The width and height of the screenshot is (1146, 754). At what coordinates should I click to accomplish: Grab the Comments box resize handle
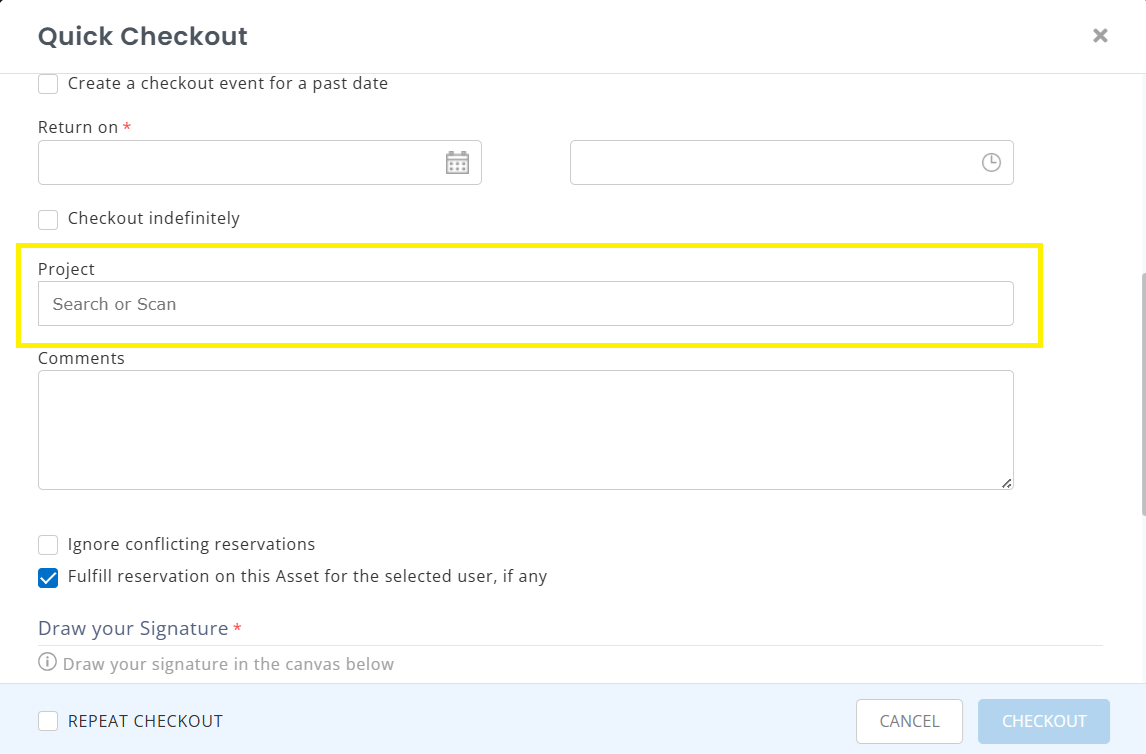(1006, 483)
